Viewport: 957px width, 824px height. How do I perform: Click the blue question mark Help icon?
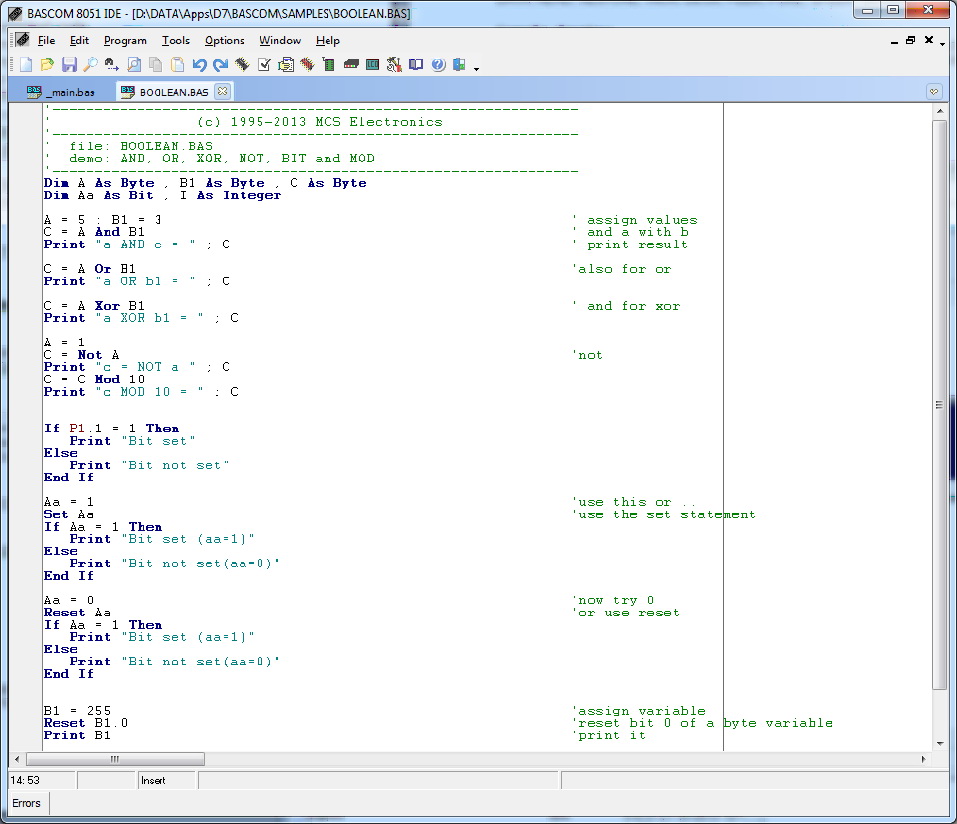tap(438, 65)
